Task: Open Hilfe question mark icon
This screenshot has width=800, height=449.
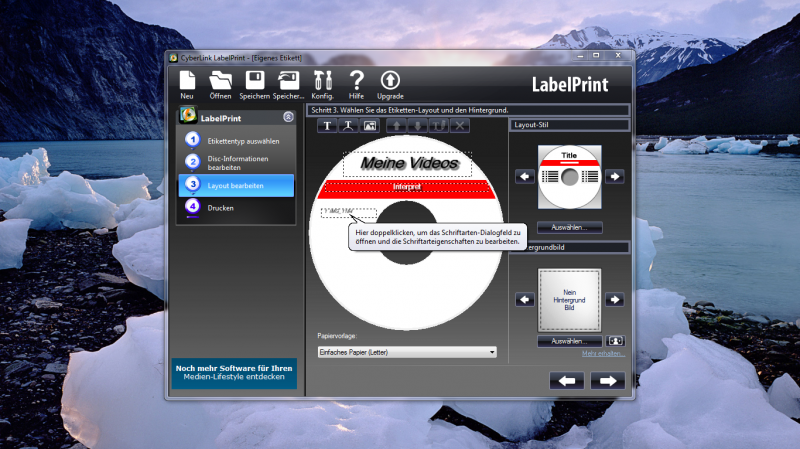Action: [x=356, y=85]
